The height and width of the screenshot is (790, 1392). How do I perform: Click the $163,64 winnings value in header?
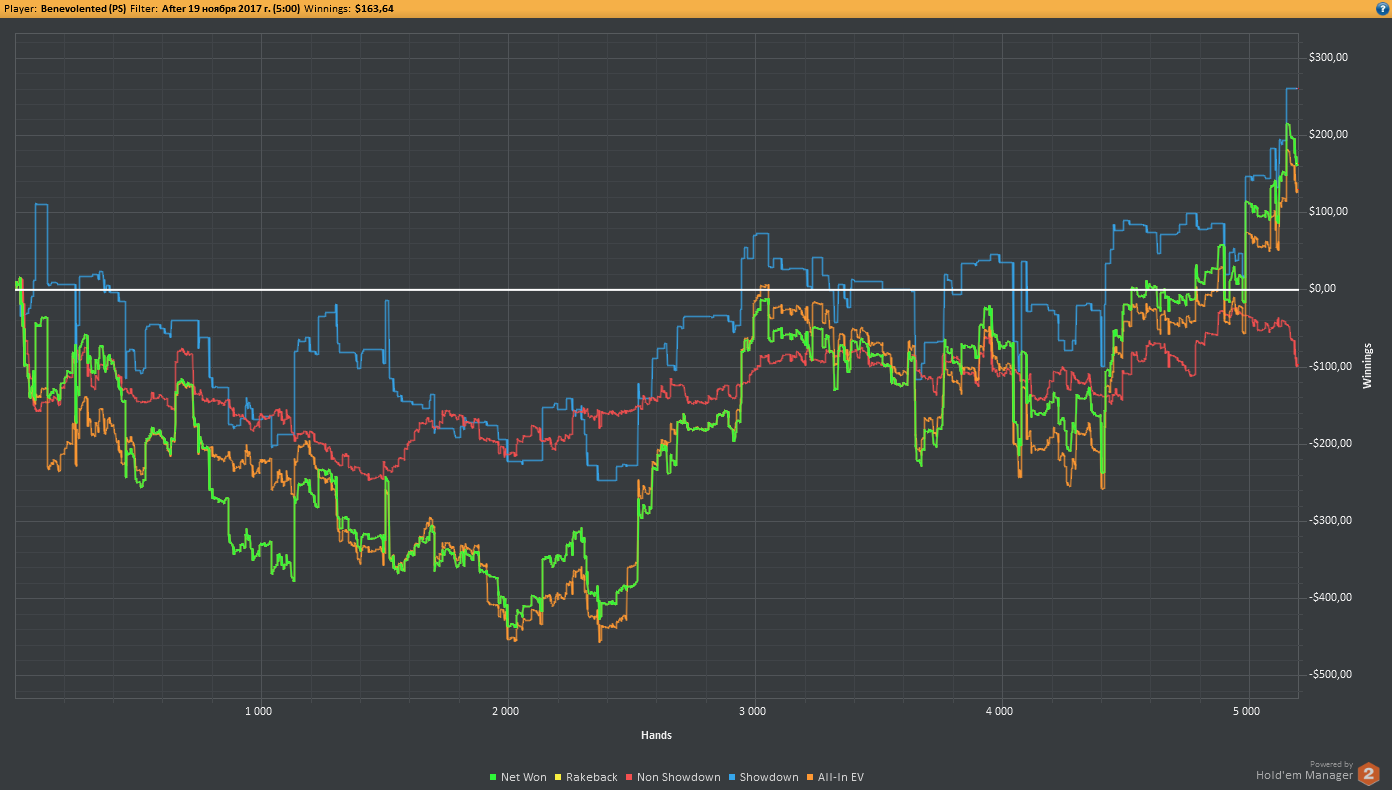(x=376, y=8)
